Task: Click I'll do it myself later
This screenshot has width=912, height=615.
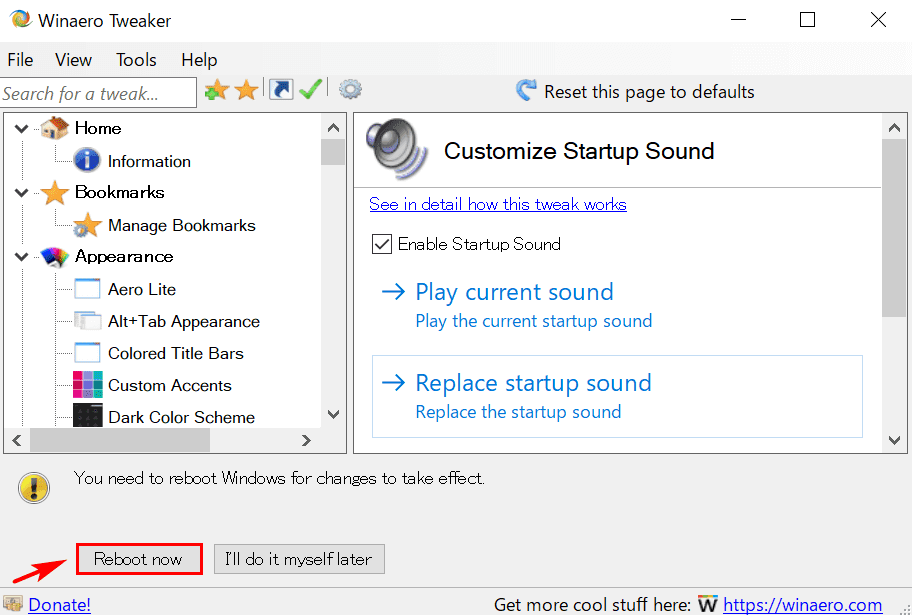Action: [x=299, y=559]
